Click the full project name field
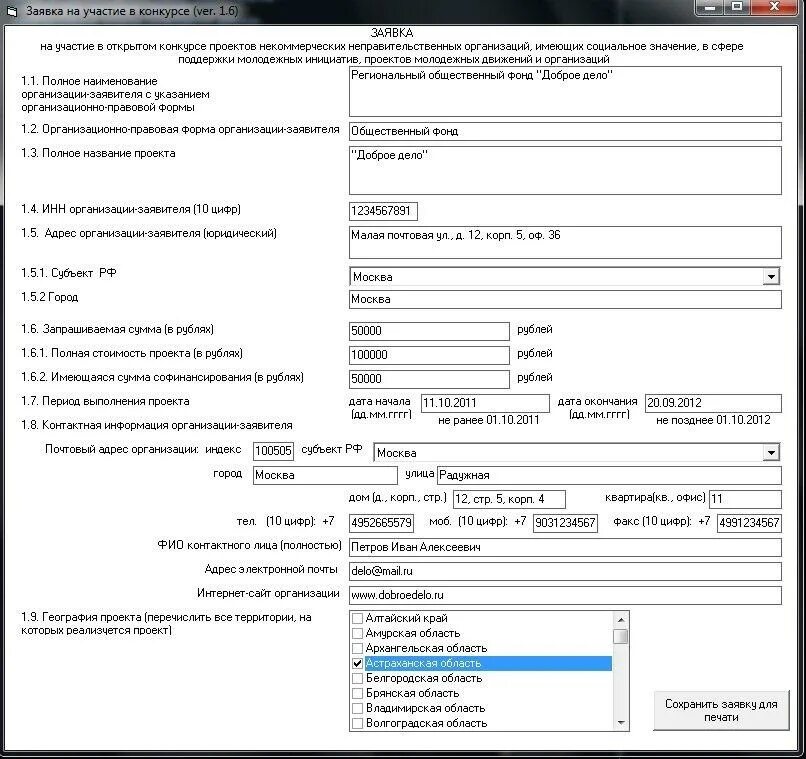The height and width of the screenshot is (759, 806). 565,170
